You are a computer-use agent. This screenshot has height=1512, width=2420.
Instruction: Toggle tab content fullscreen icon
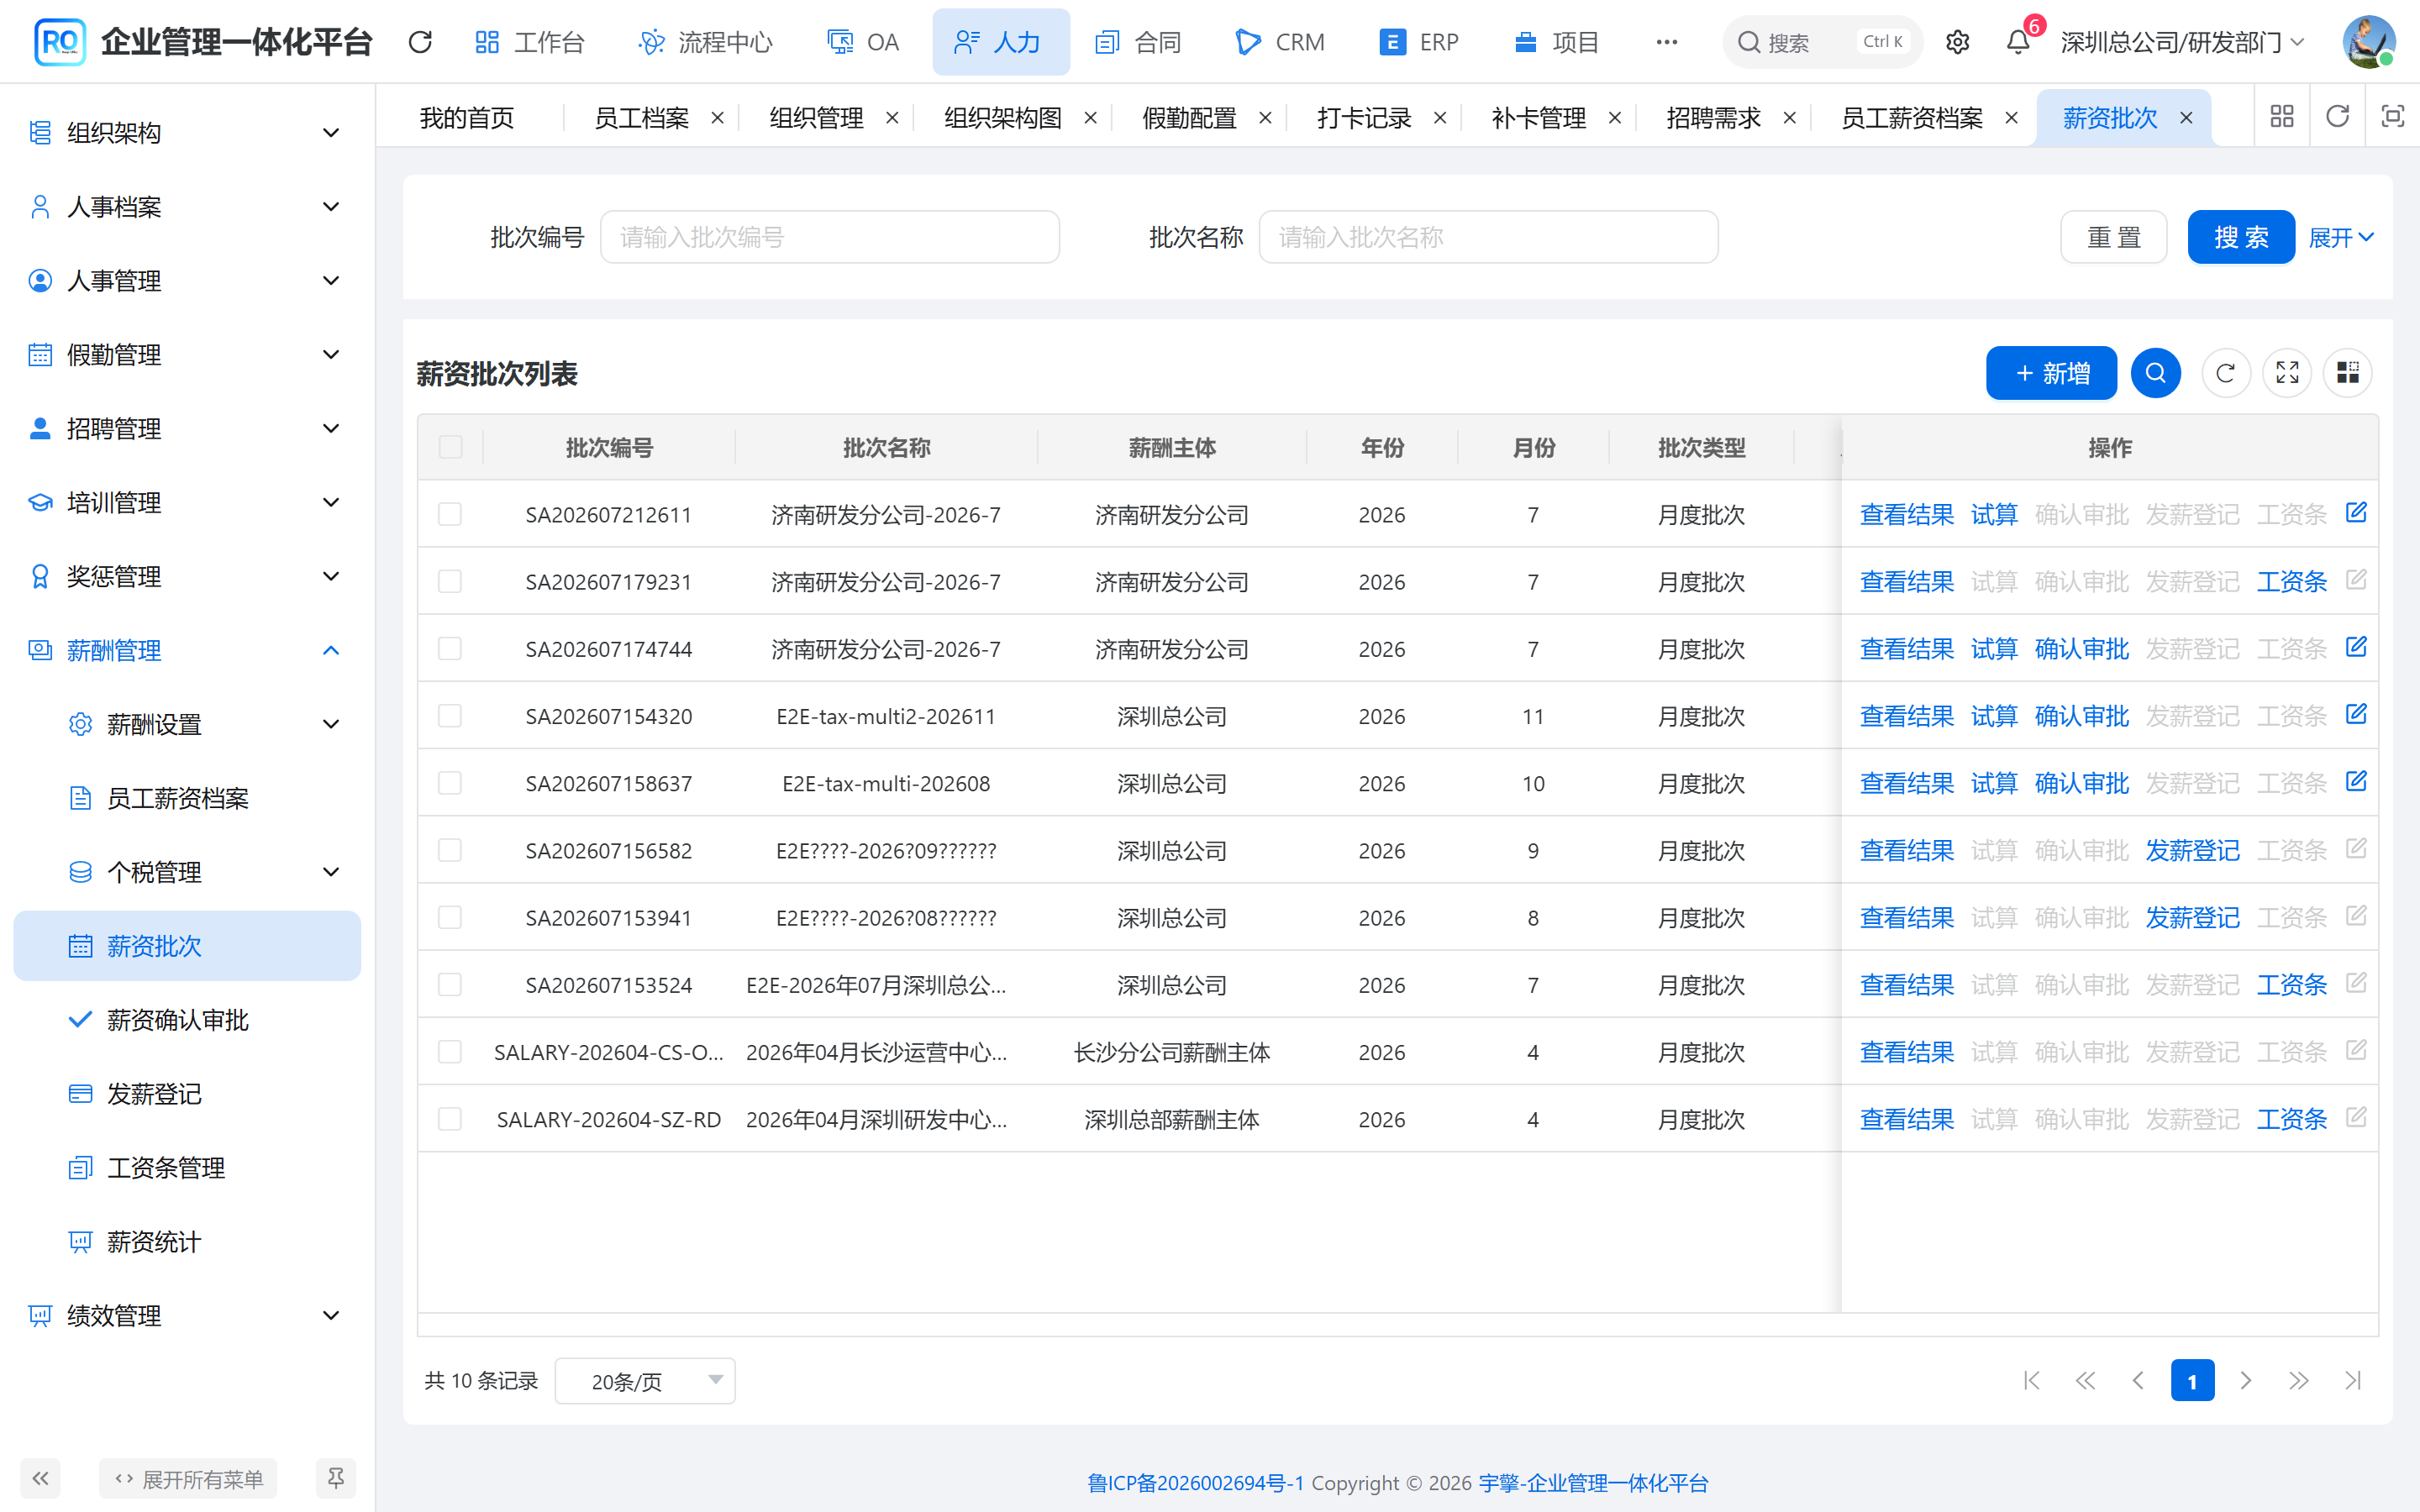pos(2392,117)
